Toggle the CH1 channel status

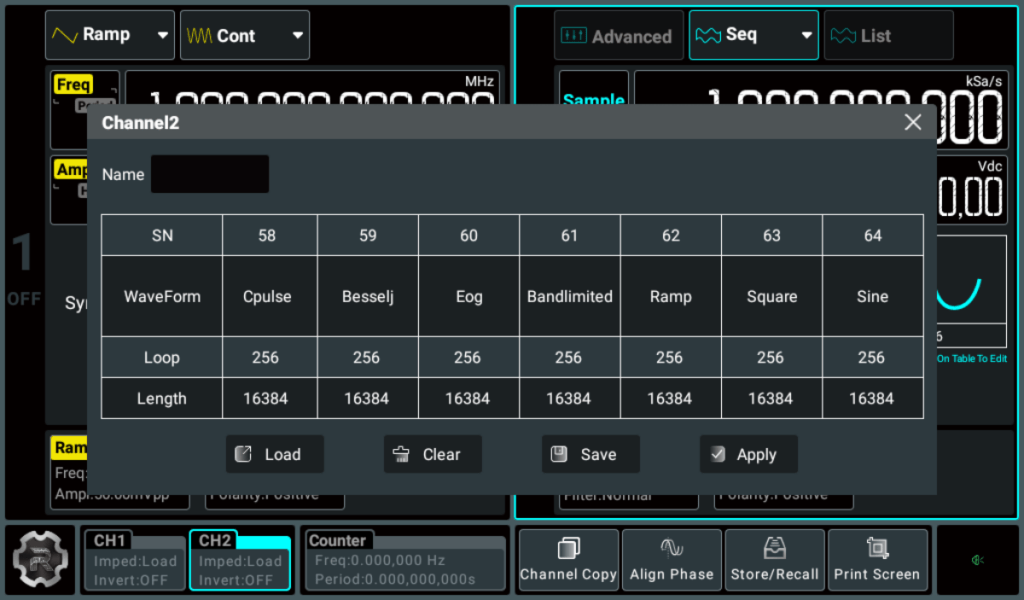133,560
